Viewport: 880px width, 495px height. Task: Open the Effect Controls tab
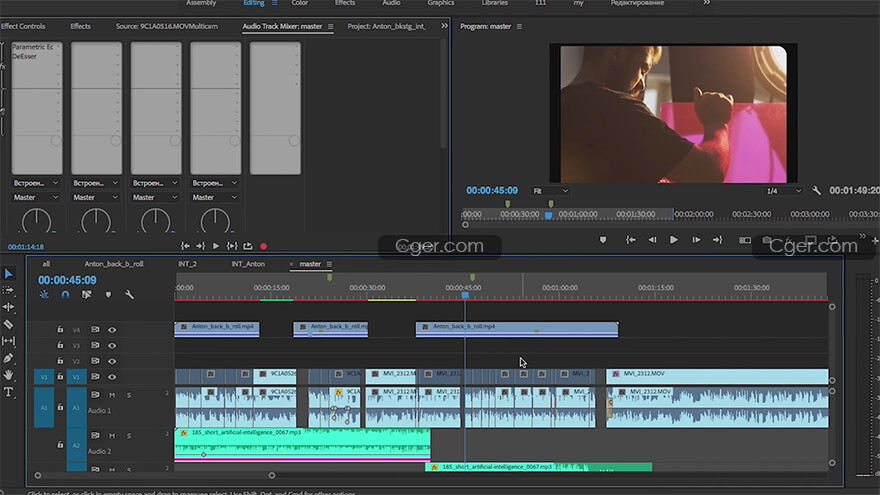click(23, 26)
